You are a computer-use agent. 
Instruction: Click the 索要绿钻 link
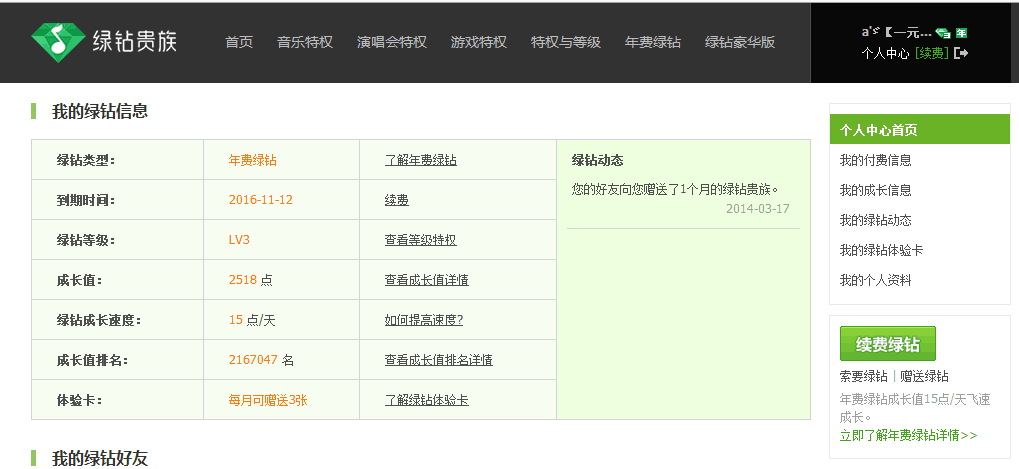863,377
